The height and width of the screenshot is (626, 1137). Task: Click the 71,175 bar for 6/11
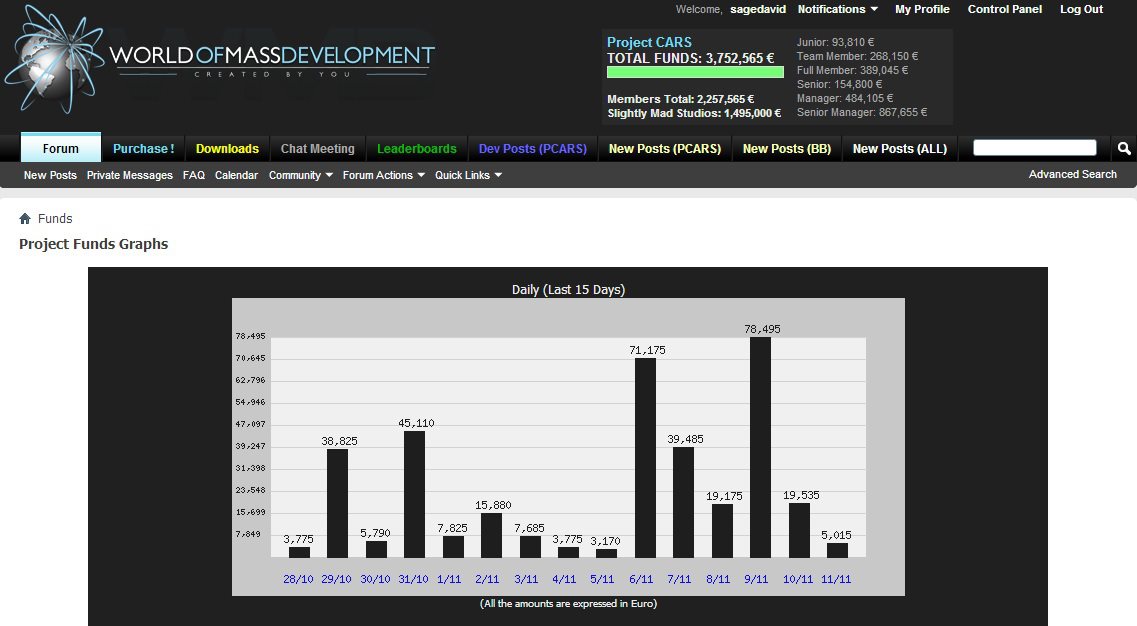[645, 458]
